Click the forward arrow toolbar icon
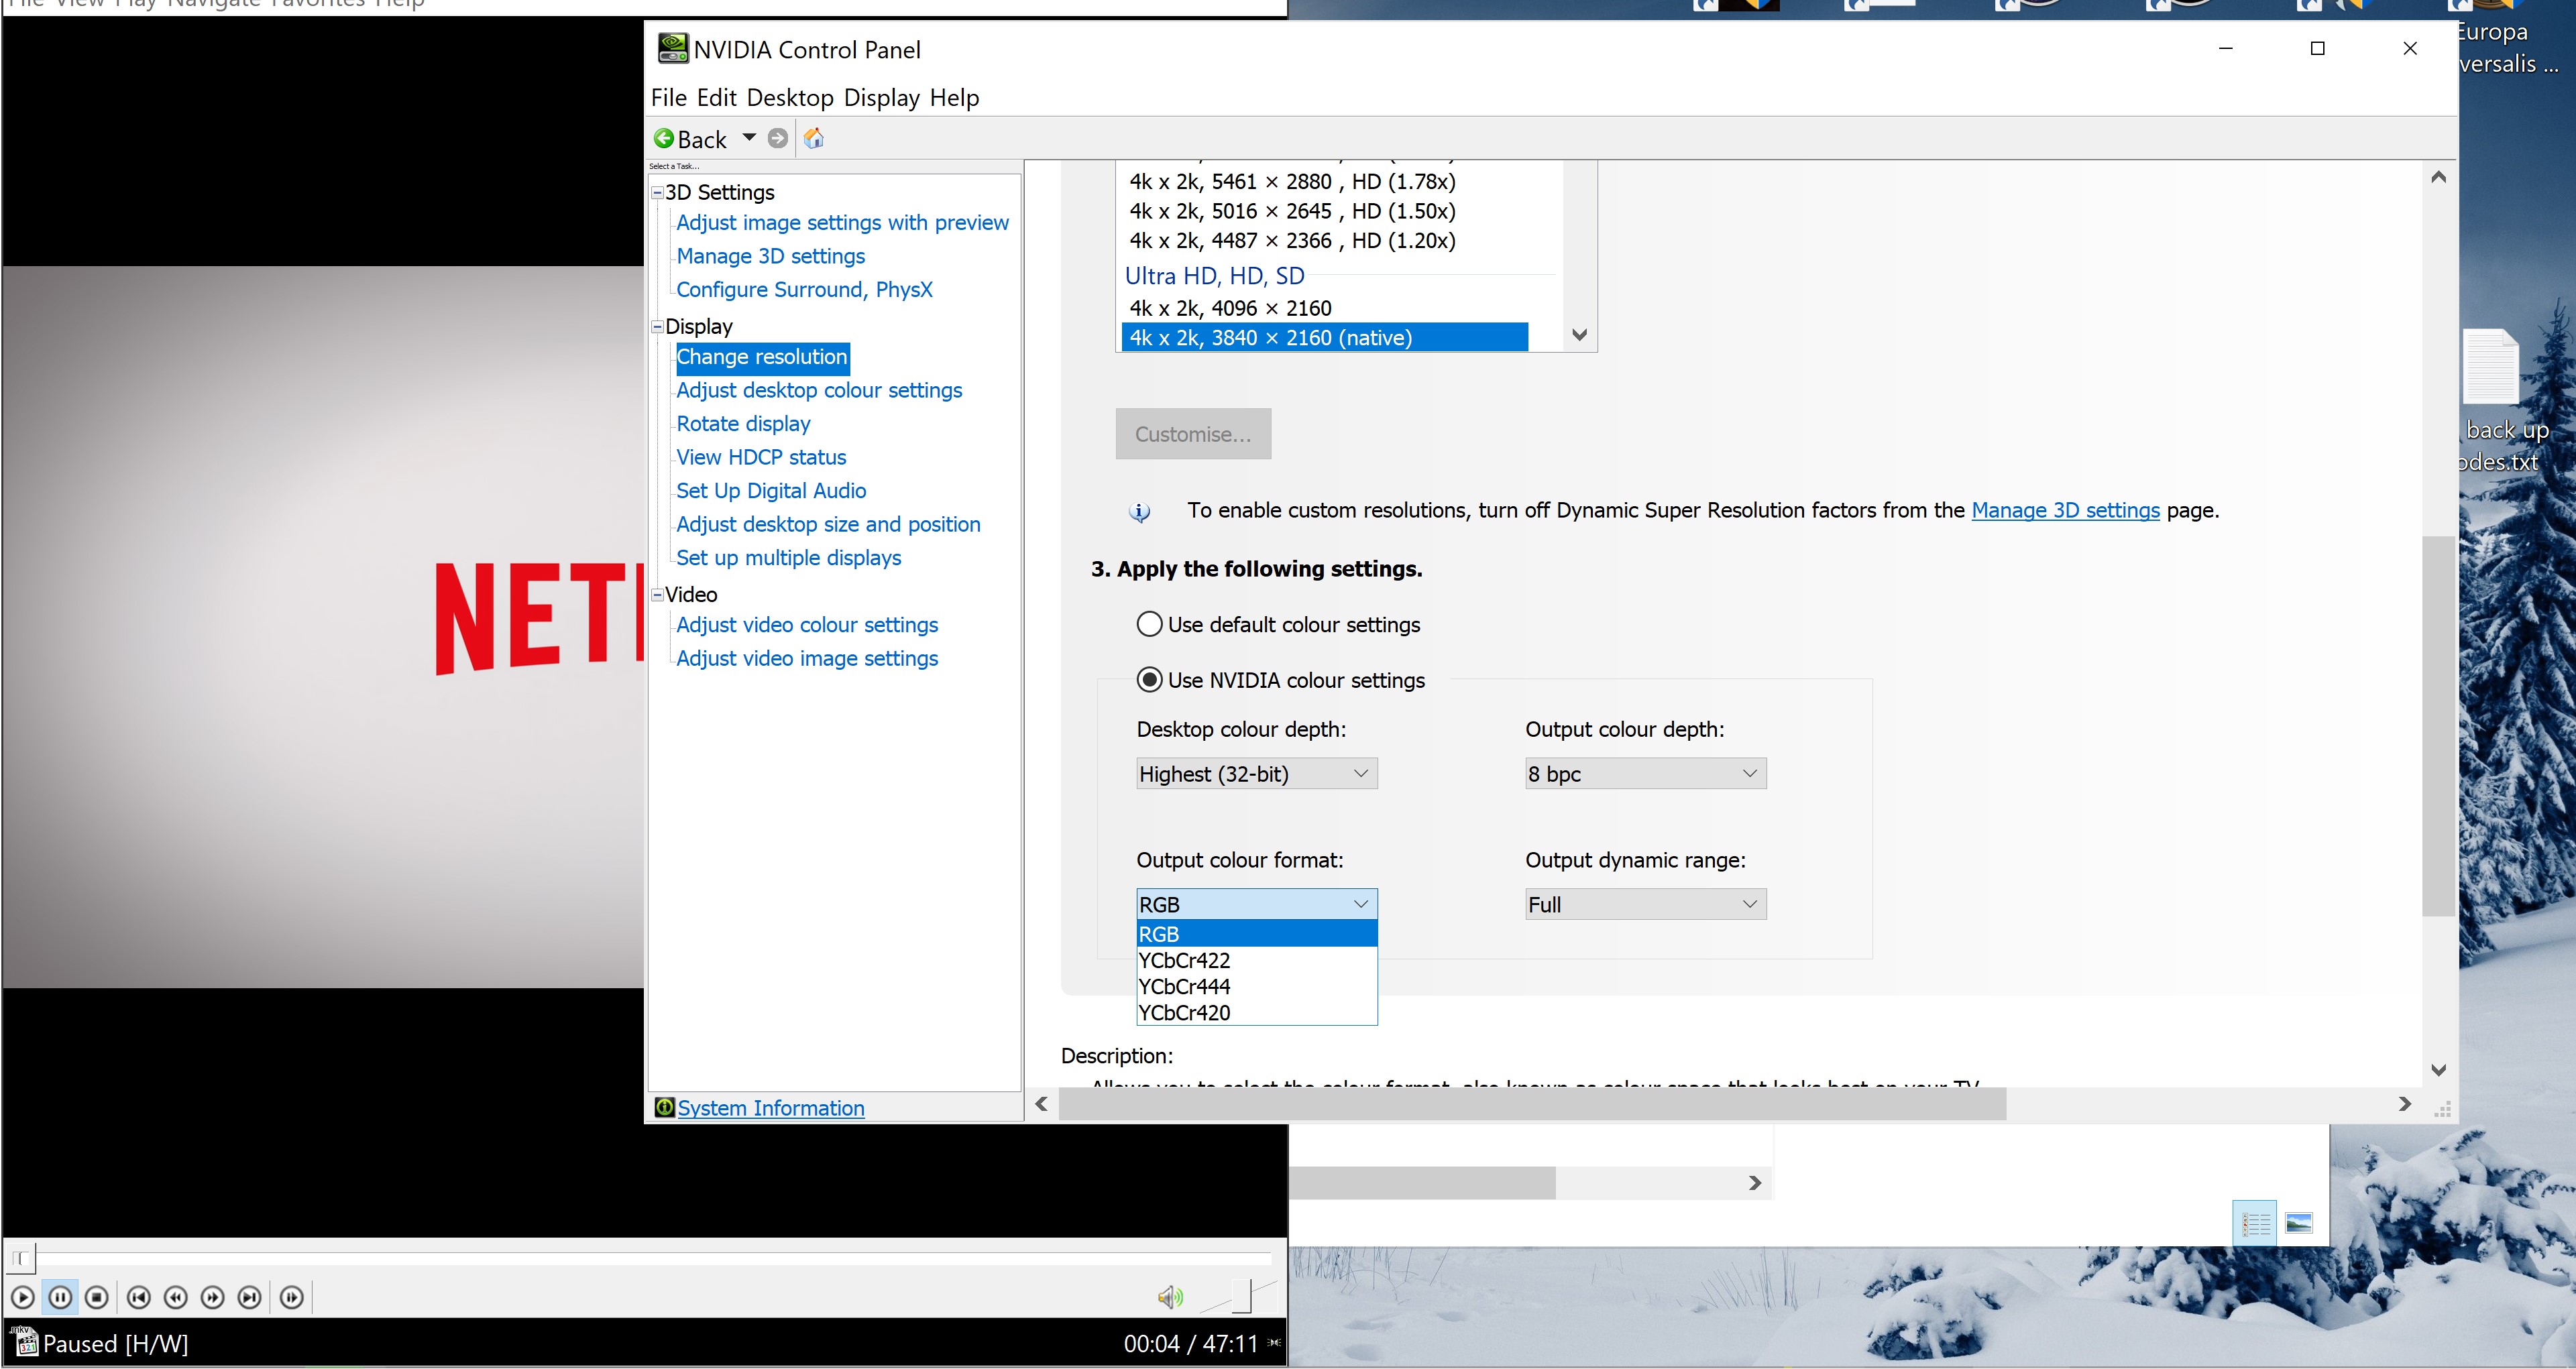The height and width of the screenshot is (1369, 2576). [778, 138]
